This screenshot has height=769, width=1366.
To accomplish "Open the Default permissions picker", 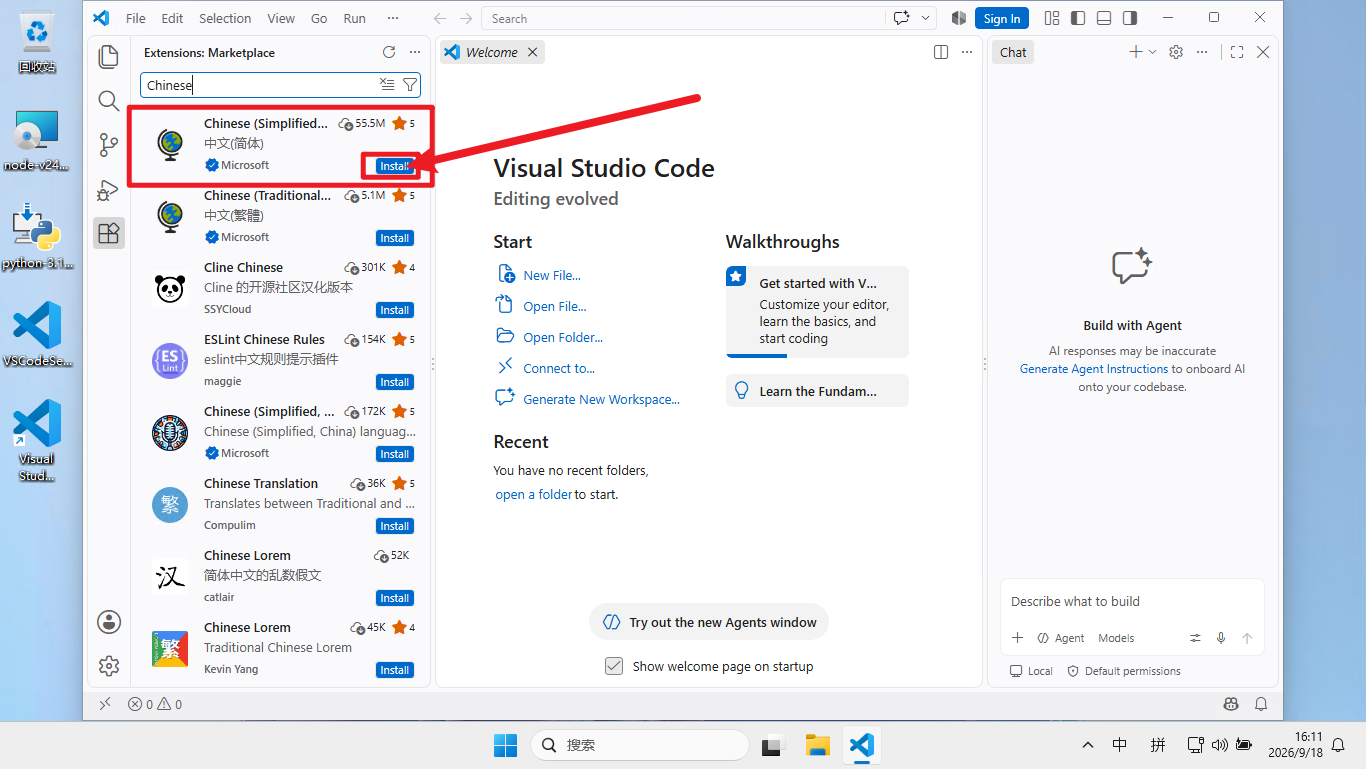I will (1124, 671).
